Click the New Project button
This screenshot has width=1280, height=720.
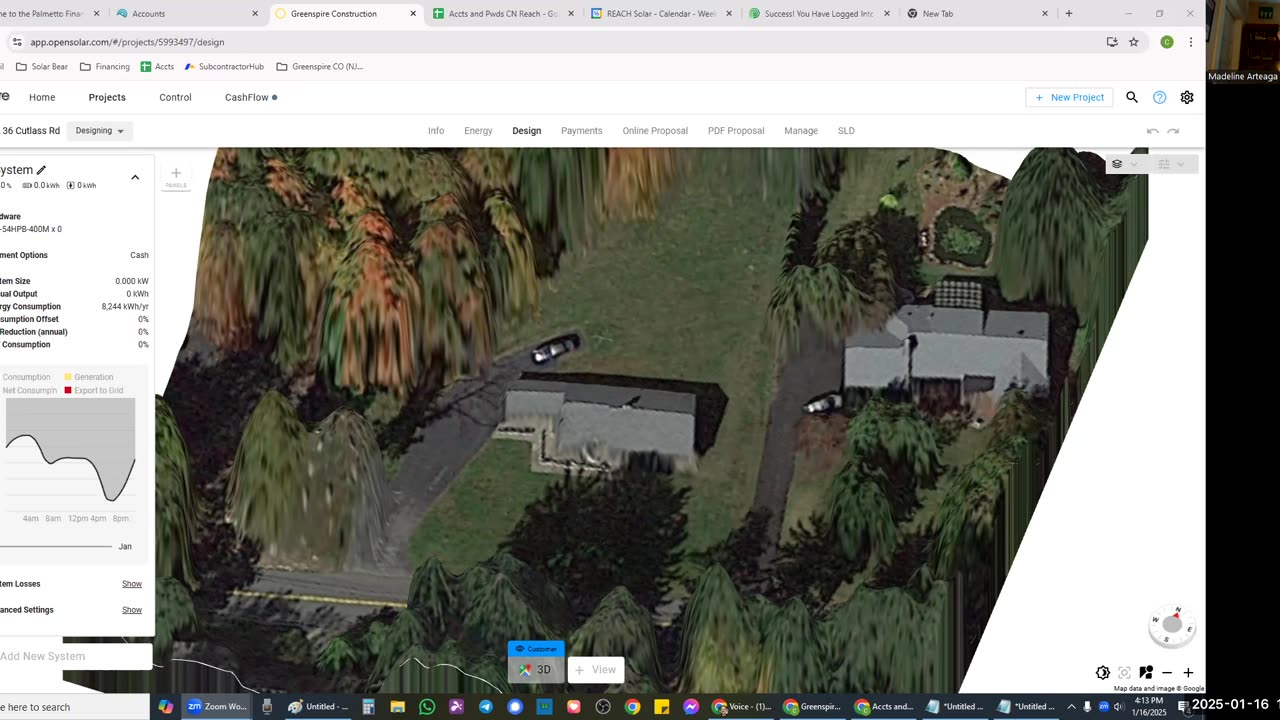point(1069,97)
